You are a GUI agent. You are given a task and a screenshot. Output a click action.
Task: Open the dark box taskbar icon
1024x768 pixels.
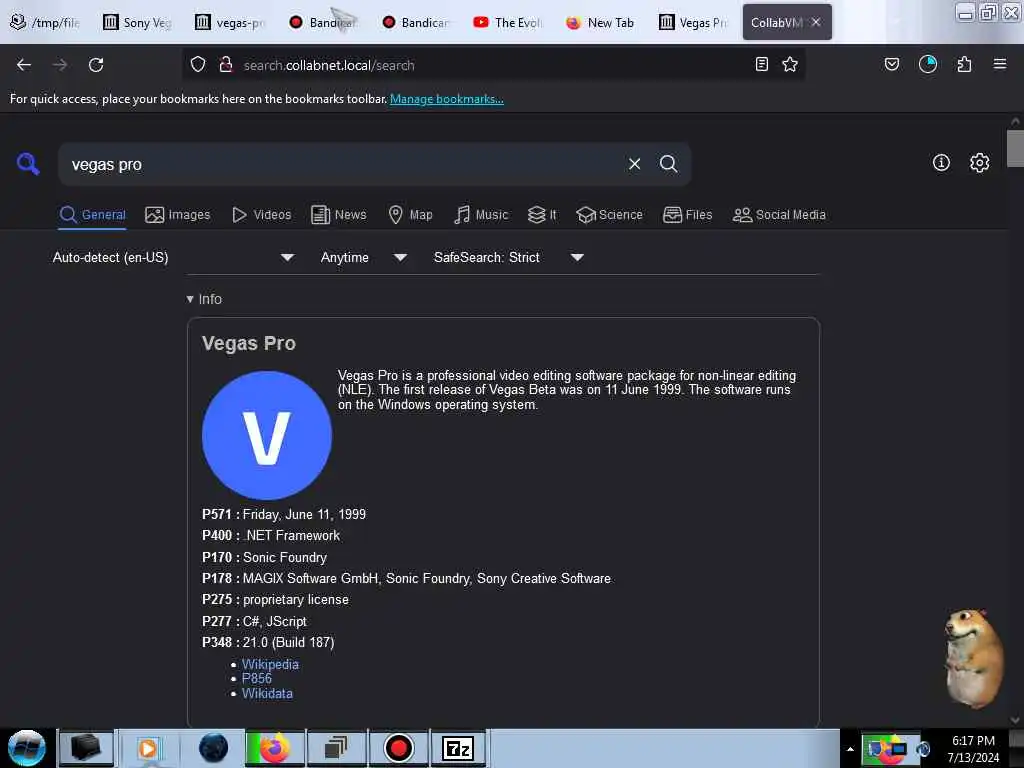coord(86,748)
